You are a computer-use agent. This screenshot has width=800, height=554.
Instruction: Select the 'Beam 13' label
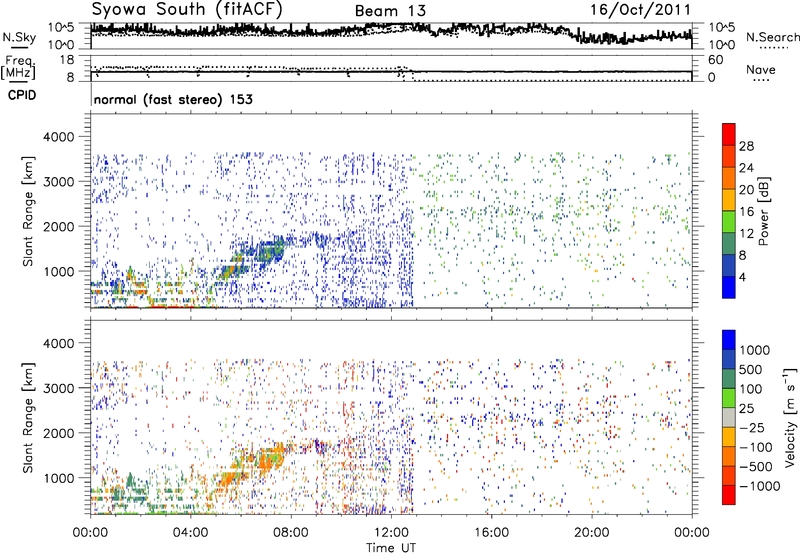click(x=390, y=11)
